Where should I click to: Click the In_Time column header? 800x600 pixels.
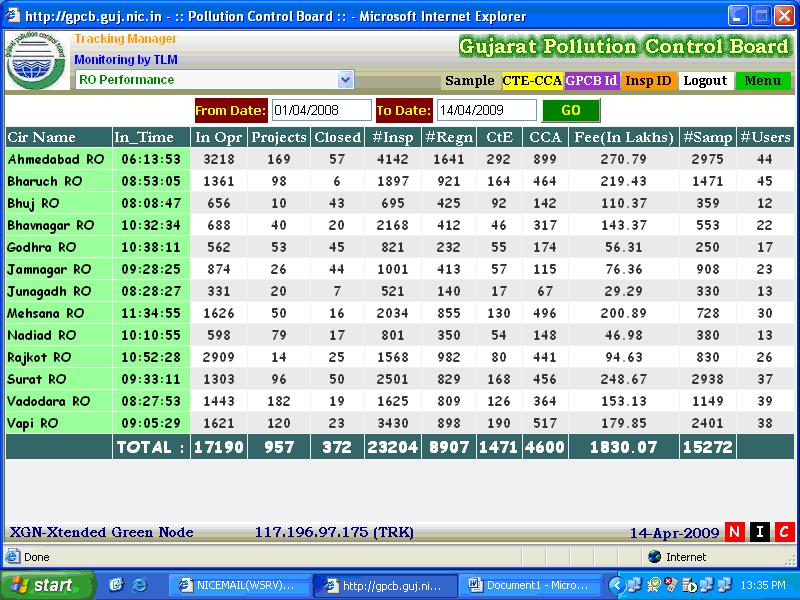point(151,137)
